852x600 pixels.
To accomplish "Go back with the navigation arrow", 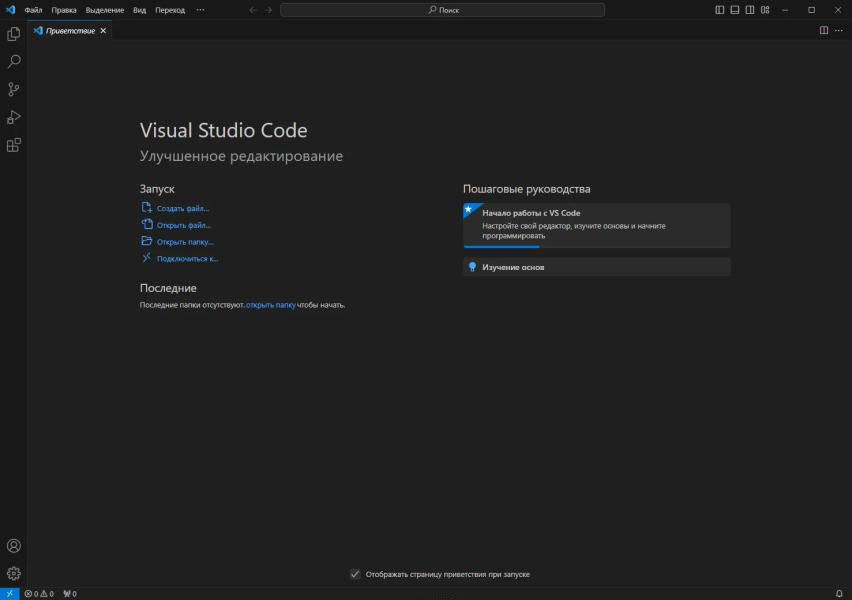I will click(x=253, y=10).
